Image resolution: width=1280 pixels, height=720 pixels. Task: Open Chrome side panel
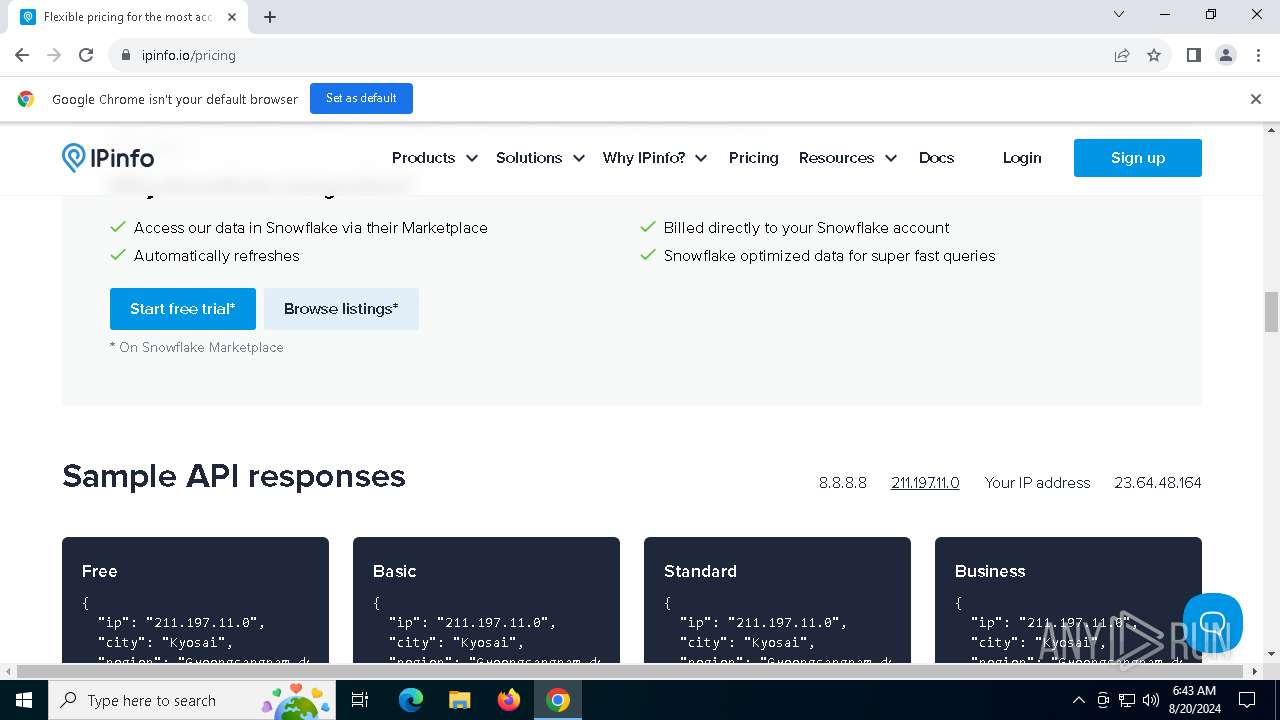(x=1193, y=55)
